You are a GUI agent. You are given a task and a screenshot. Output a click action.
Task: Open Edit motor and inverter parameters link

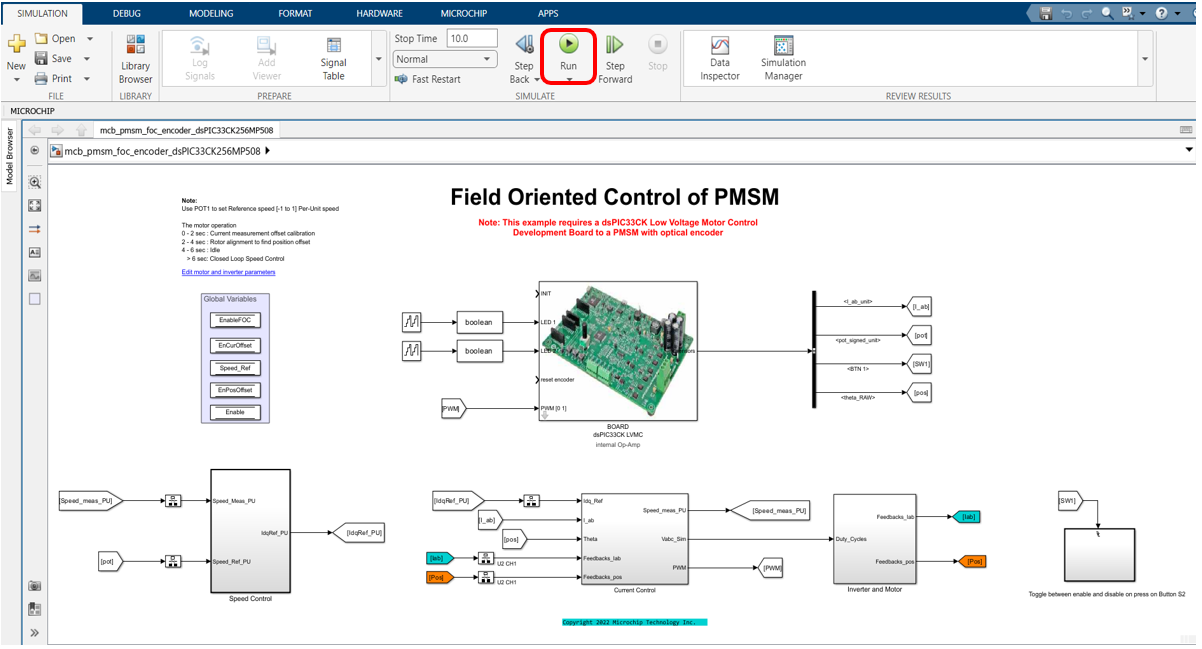229,272
